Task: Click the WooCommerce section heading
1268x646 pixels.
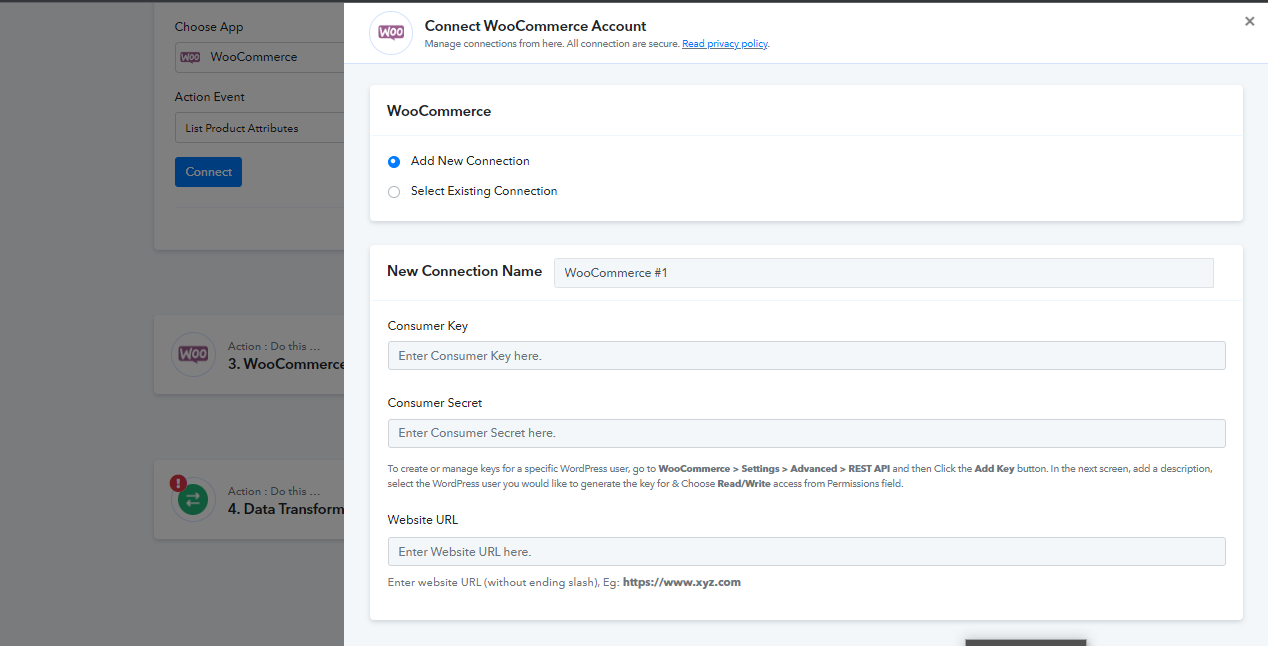Action: (x=439, y=111)
